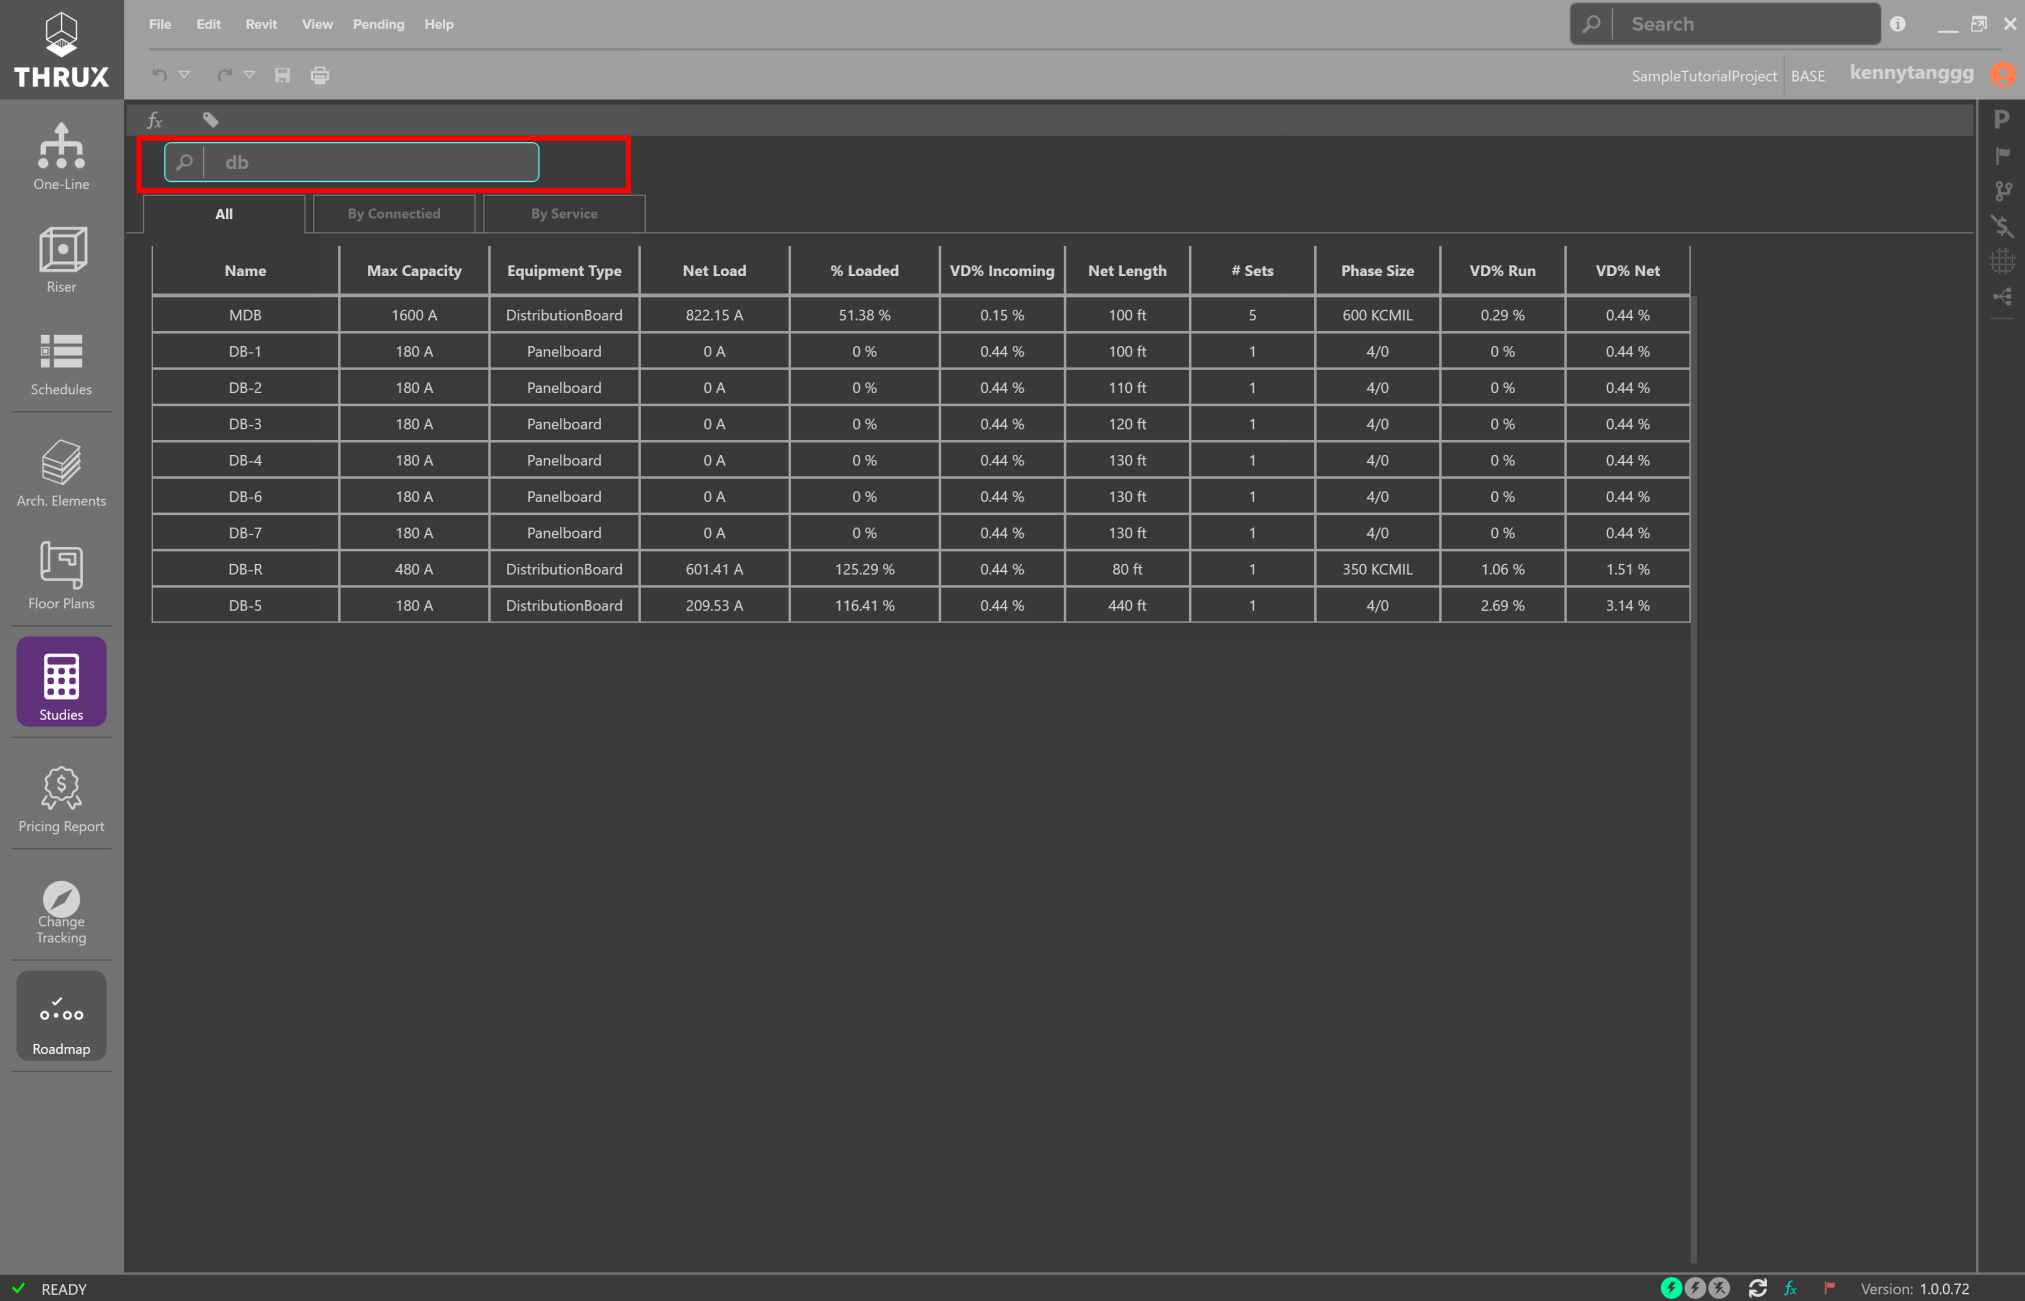Save project with the floppy disk icon
The height and width of the screenshot is (1301, 2025).
pos(283,75)
